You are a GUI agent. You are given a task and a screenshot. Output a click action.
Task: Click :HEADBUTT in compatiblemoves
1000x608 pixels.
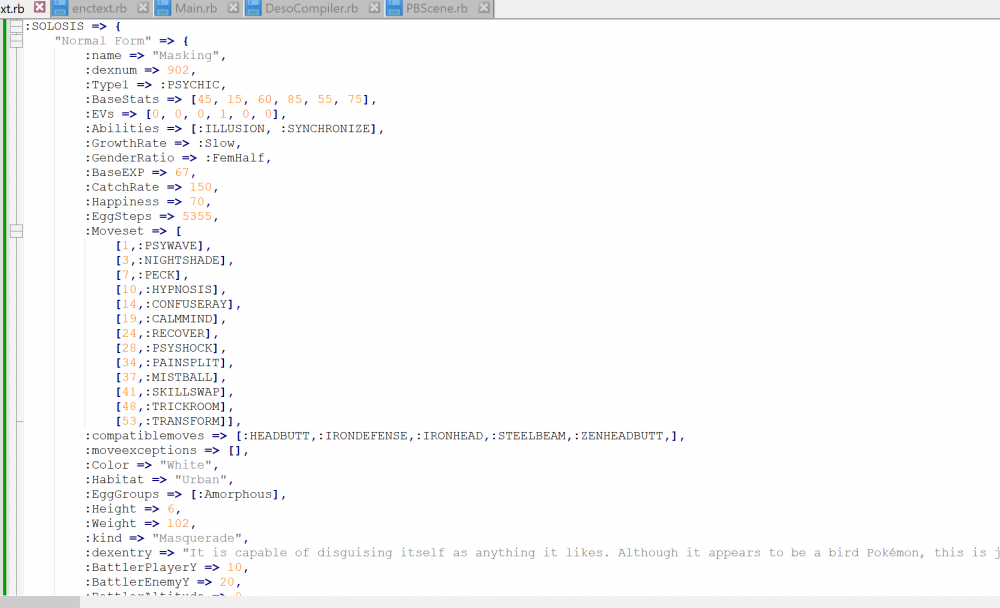pos(276,436)
